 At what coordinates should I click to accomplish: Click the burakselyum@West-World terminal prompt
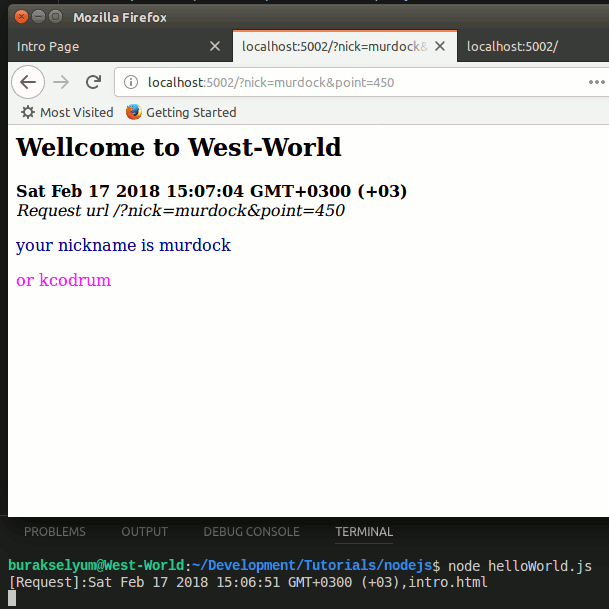coord(96,566)
